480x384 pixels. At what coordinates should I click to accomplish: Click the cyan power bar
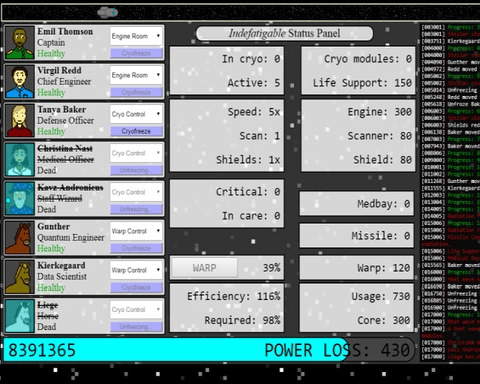pyautogui.click(x=176, y=350)
